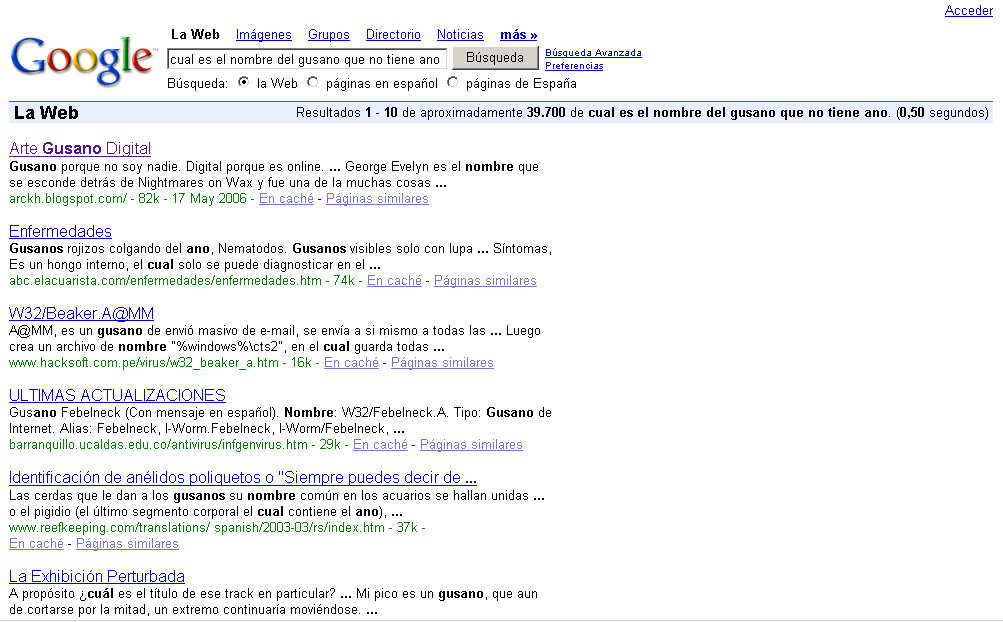
Task: Open the 'más »' menu link
Action: pyautogui.click(x=519, y=35)
